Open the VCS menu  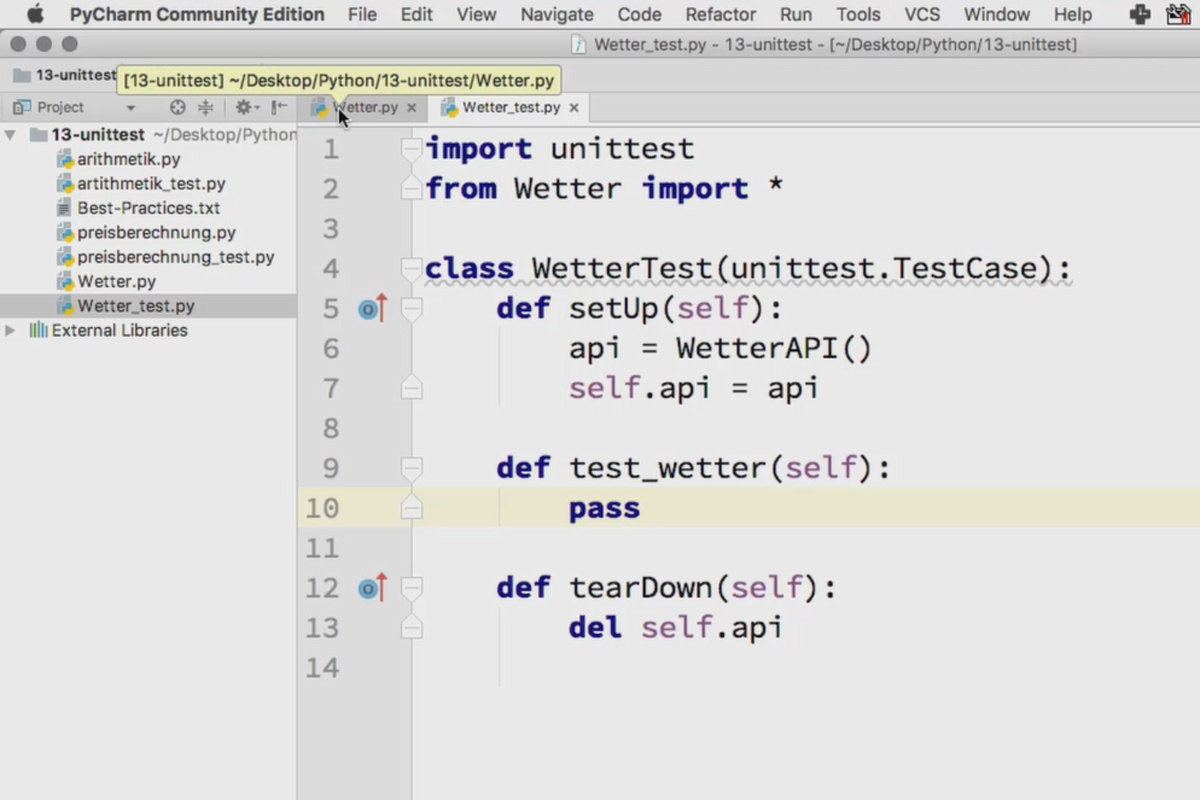[922, 14]
